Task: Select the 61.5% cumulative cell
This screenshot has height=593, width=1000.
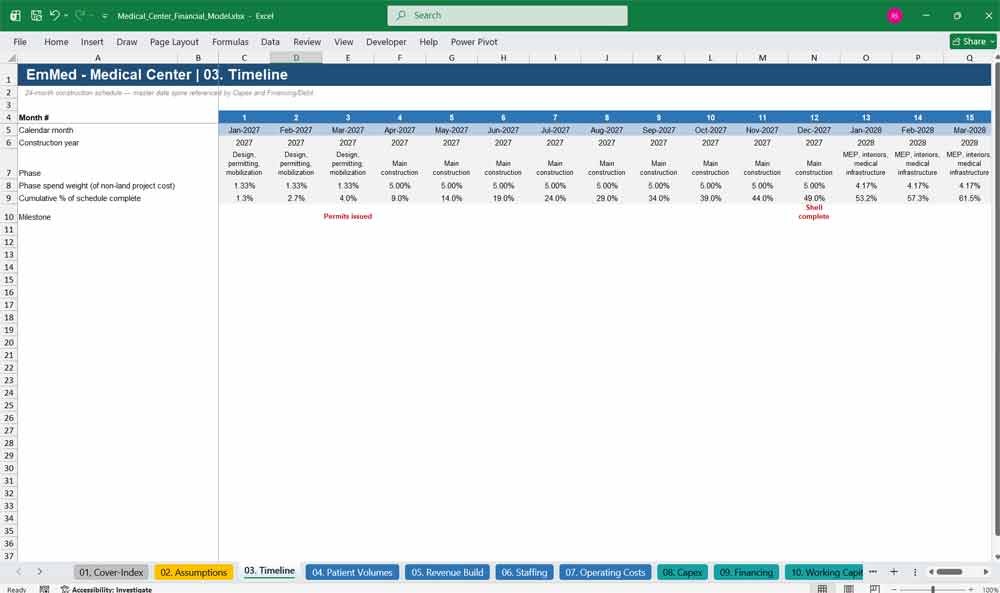Action: pyautogui.click(x=969, y=198)
